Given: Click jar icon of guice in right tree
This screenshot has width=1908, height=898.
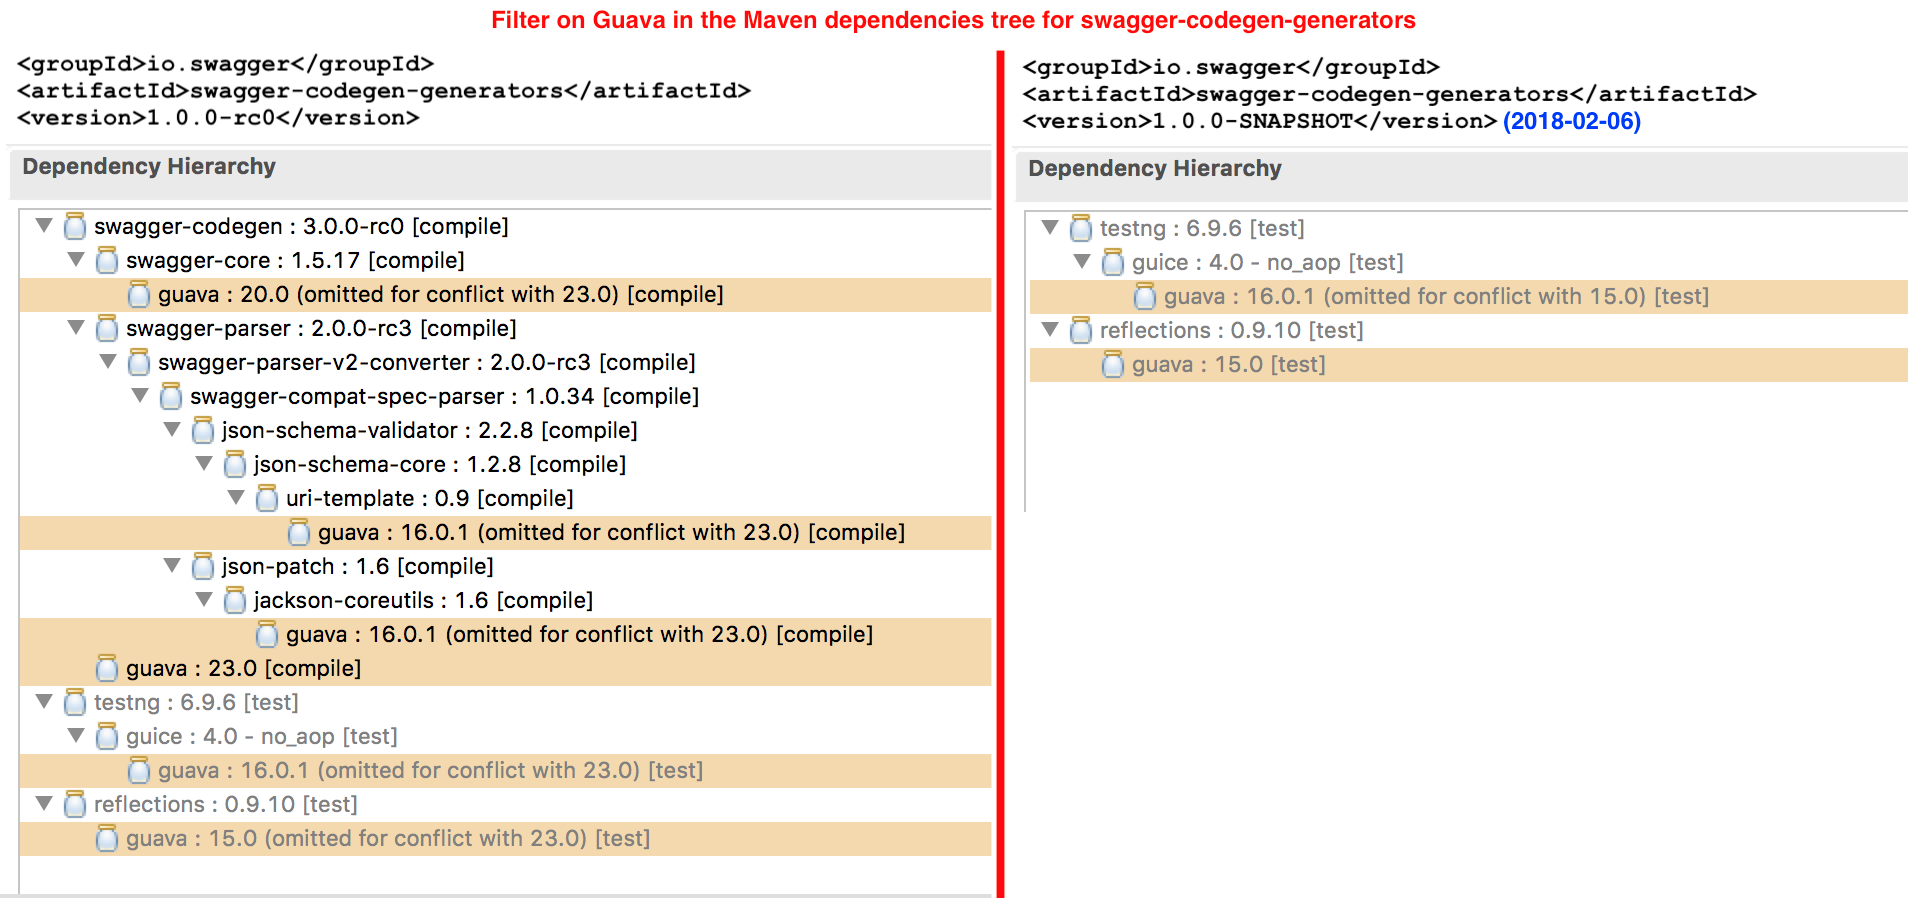Looking at the screenshot, I should tap(1113, 262).
